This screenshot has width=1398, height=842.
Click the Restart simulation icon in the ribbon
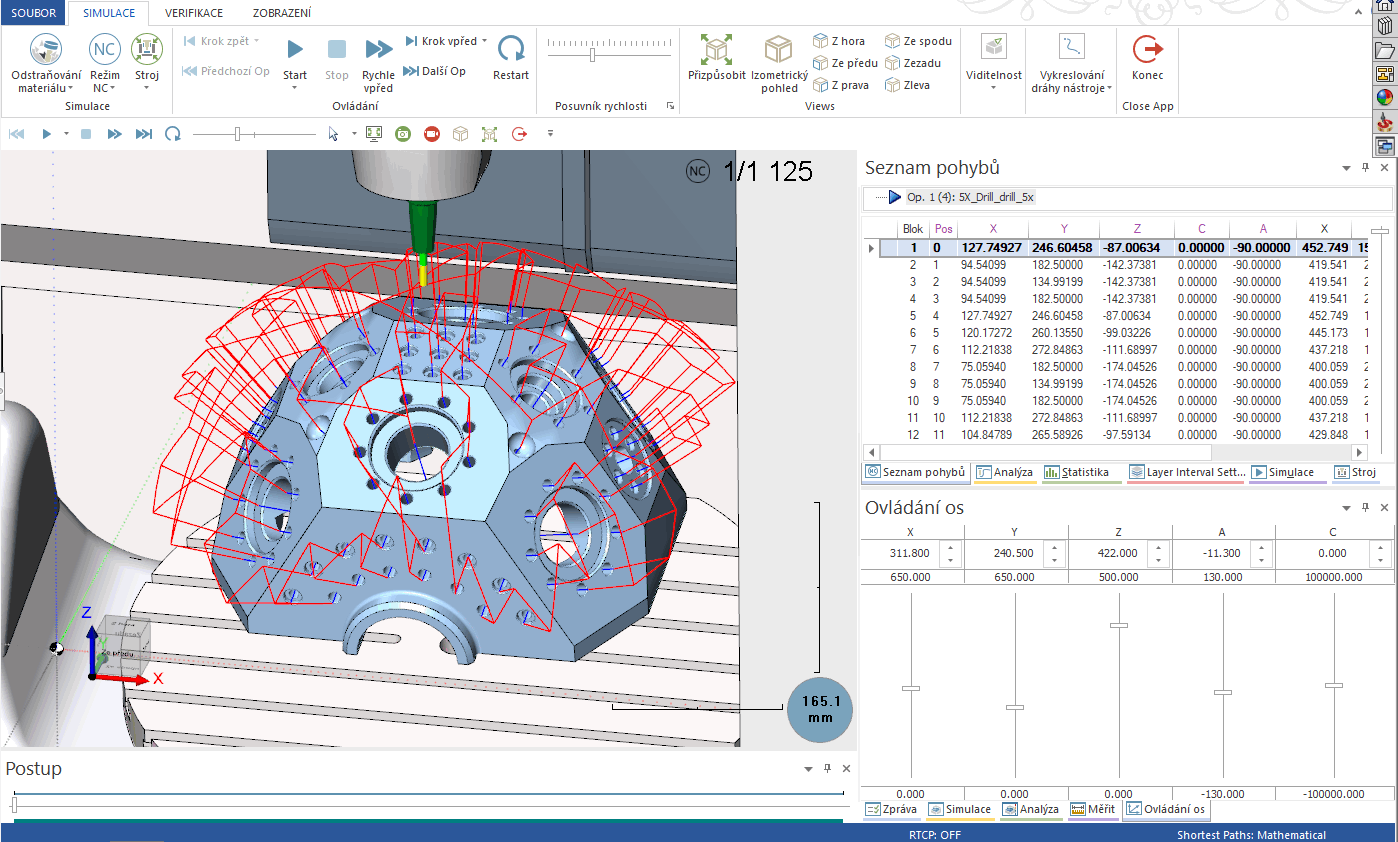pyautogui.click(x=511, y=49)
